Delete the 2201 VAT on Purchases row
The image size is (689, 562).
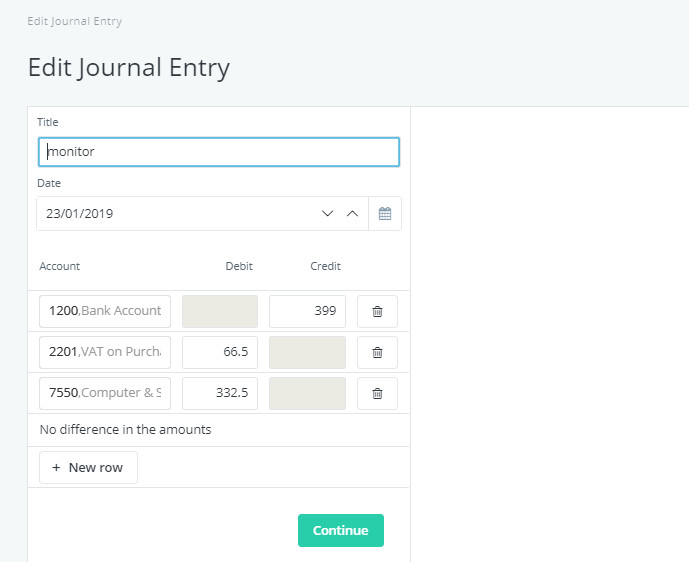click(377, 352)
